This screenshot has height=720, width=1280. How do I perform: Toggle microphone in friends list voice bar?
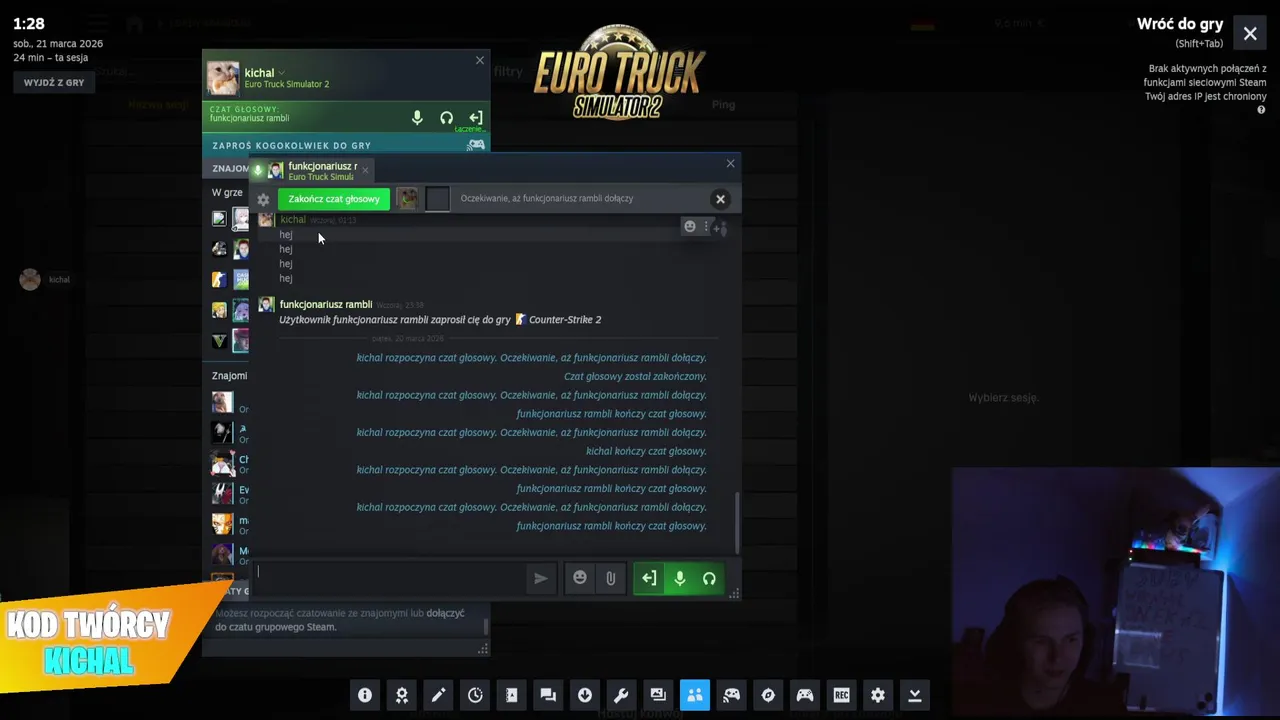point(417,118)
